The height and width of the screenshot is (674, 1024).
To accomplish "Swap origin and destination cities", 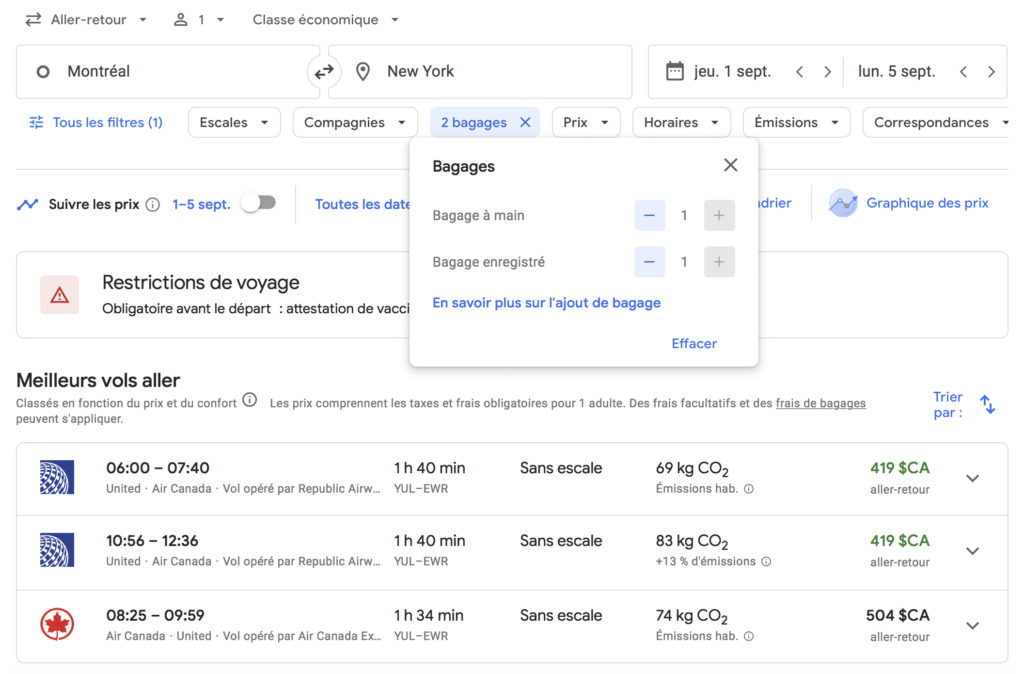I will click(324, 72).
